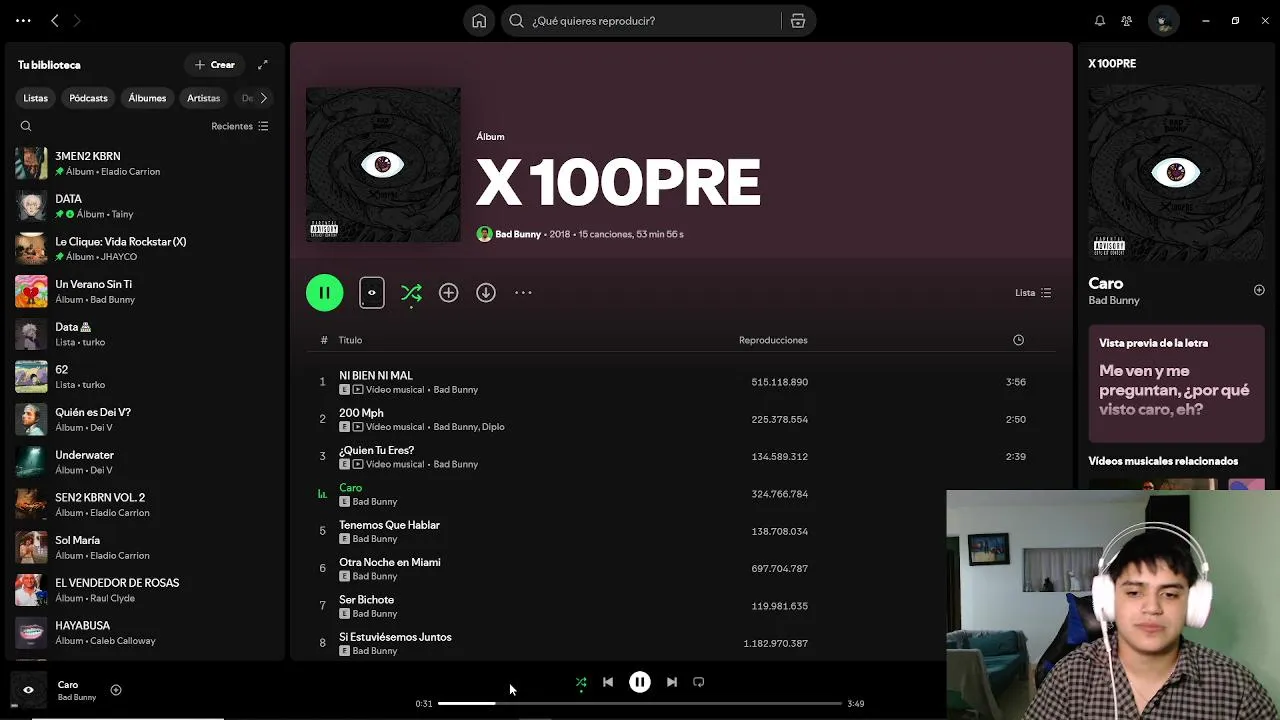This screenshot has height=720, width=1280.
Task: Open the Recientes sort dropdown
Action: click(x=240, y=126)
